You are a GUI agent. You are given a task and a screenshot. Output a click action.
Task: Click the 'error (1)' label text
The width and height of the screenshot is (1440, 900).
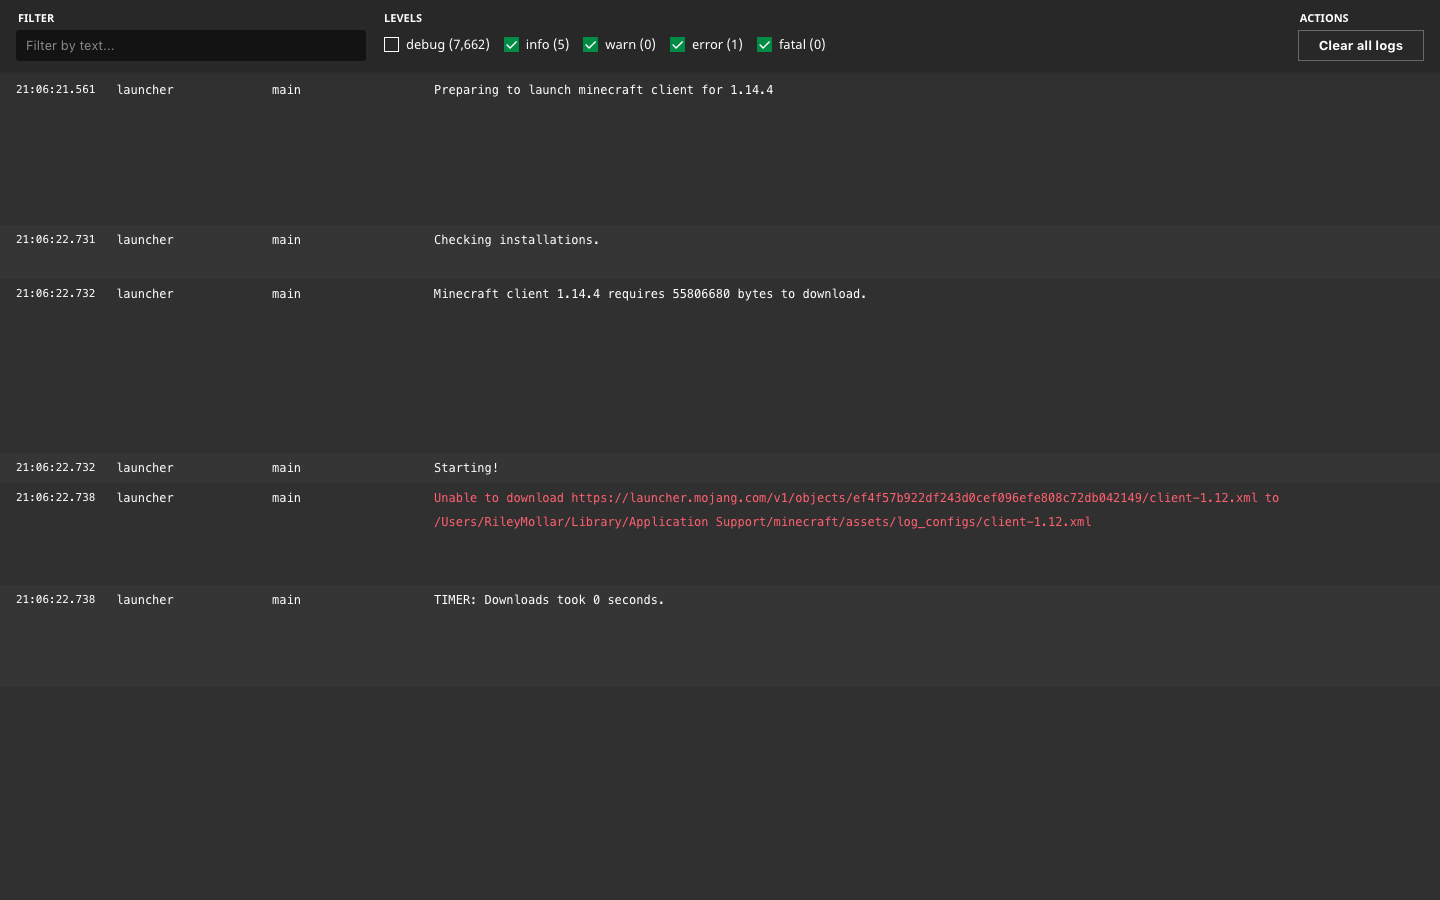point(717,45)
